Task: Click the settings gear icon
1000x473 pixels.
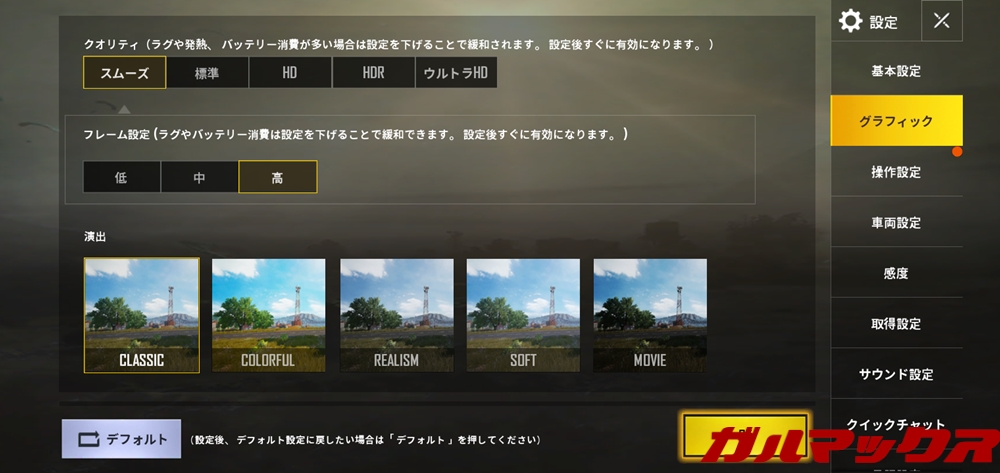Action: pos(850,22)
